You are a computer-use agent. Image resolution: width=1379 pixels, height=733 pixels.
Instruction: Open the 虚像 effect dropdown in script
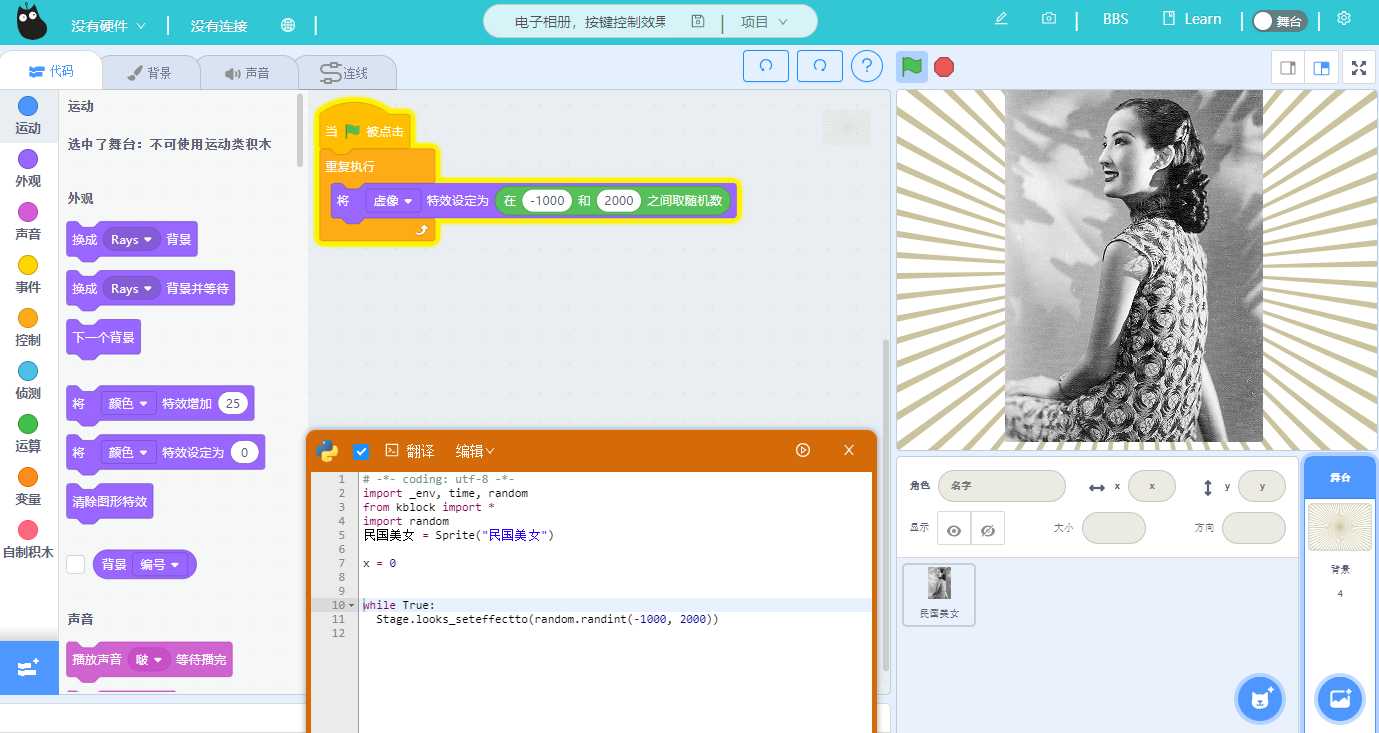[392, 201]
